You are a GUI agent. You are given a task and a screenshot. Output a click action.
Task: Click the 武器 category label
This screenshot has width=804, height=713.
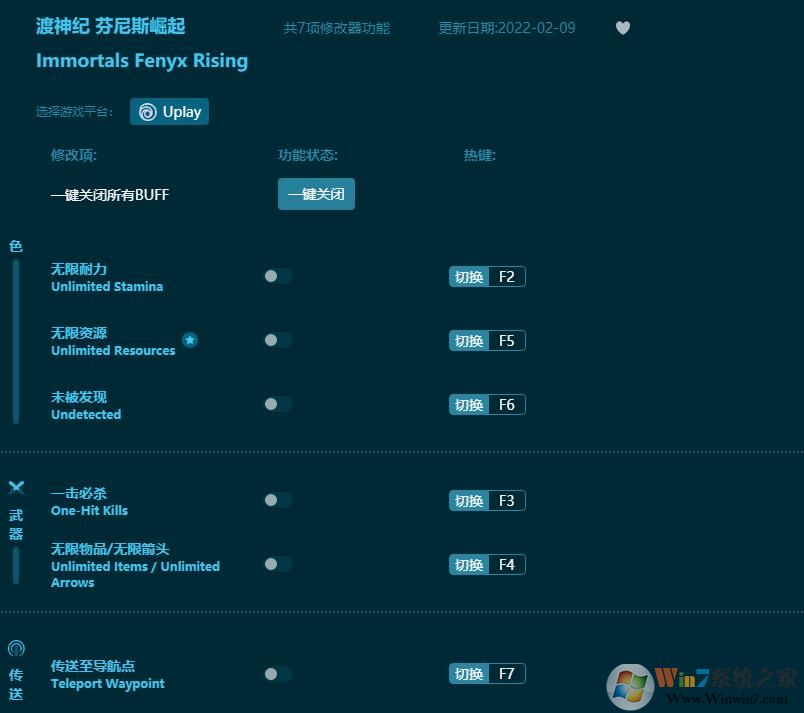[16, 524]
